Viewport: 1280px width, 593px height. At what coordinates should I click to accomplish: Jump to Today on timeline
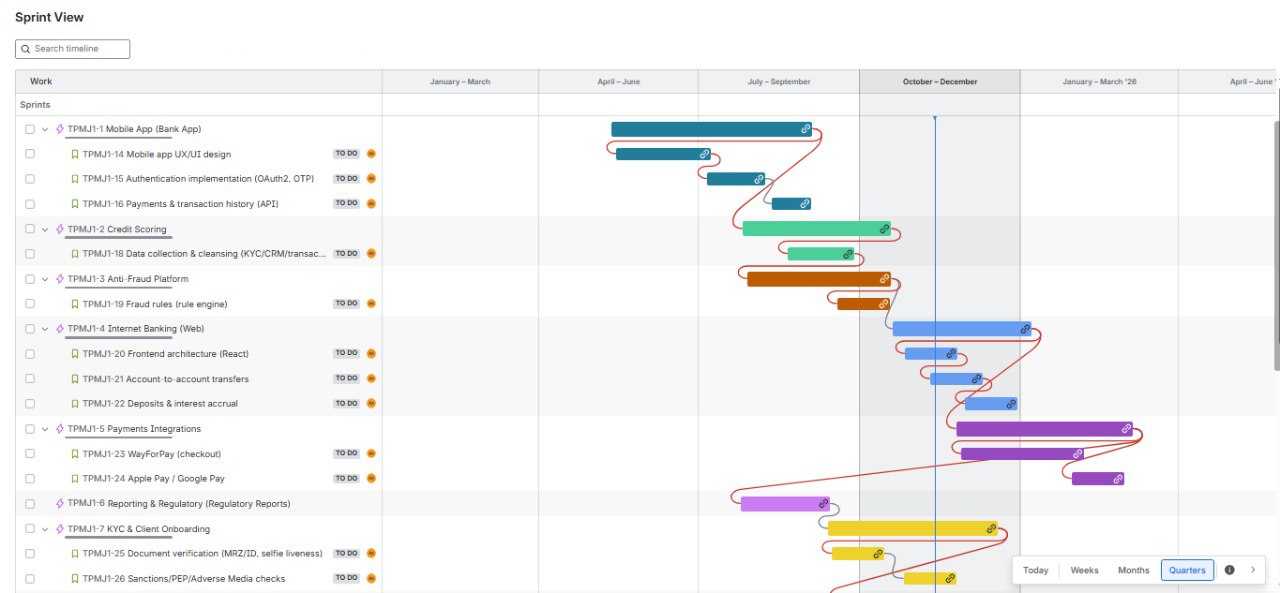[1036, 570]
